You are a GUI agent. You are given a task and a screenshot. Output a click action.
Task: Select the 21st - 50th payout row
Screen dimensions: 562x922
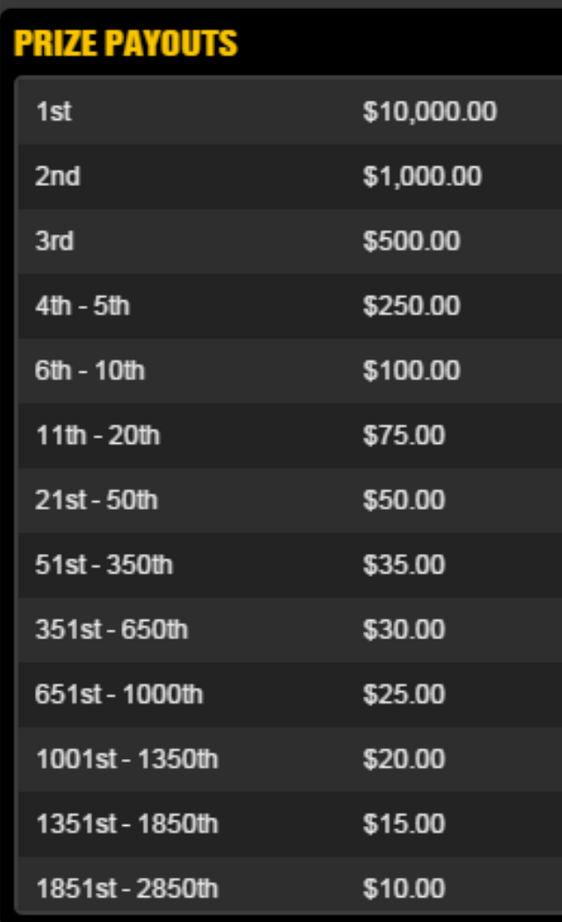[x=290, y=500]
